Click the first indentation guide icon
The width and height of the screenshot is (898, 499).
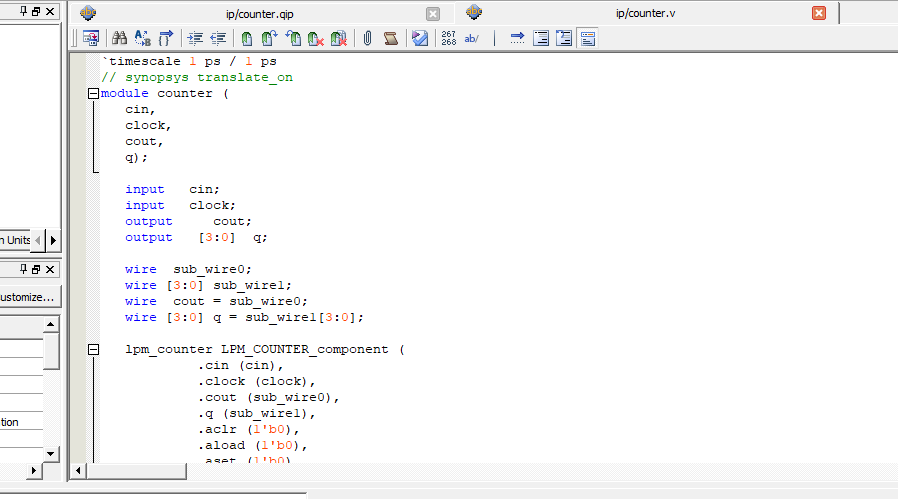pos(541,38)
